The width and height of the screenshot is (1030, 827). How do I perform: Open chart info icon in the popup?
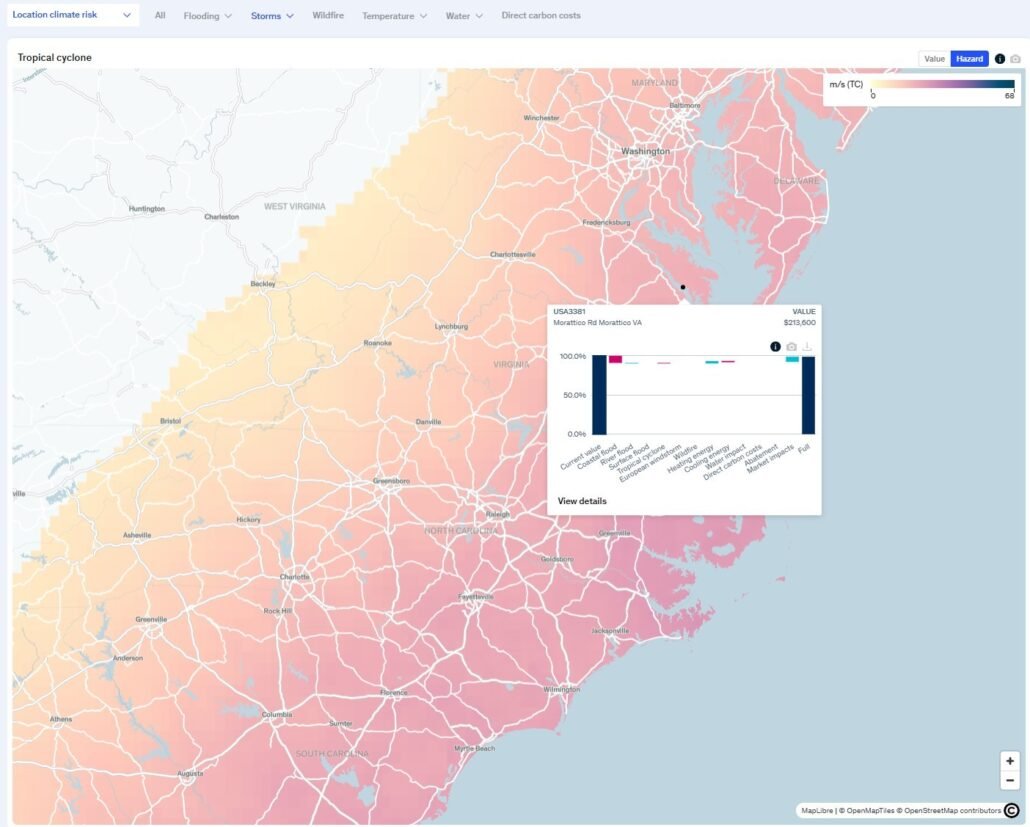775,347
